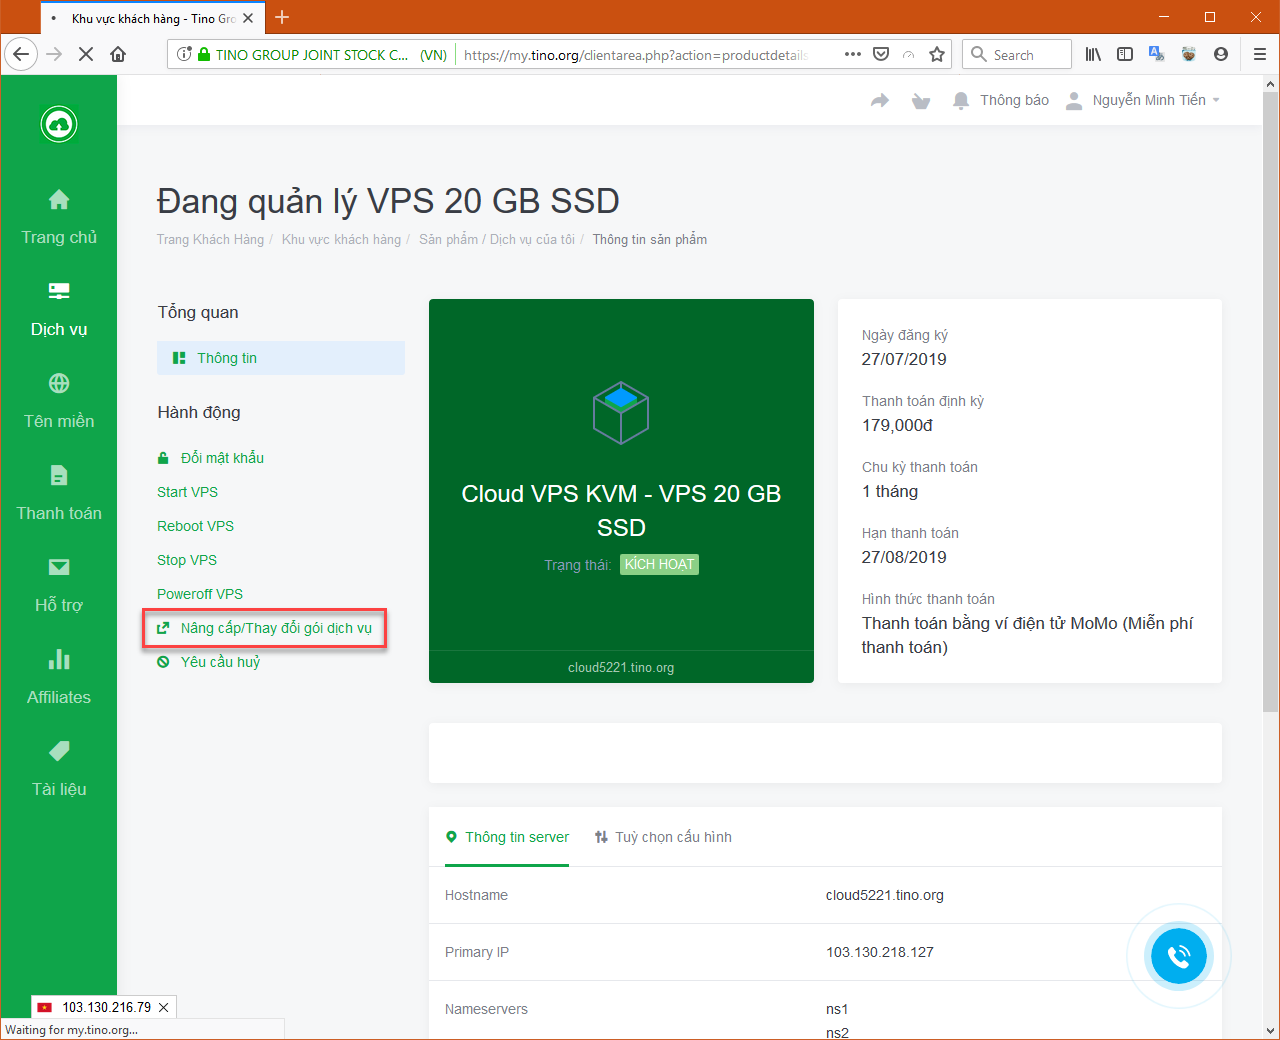Open the Tài liệu section
Screen dimensions: 1280x1040
point(58,767)
